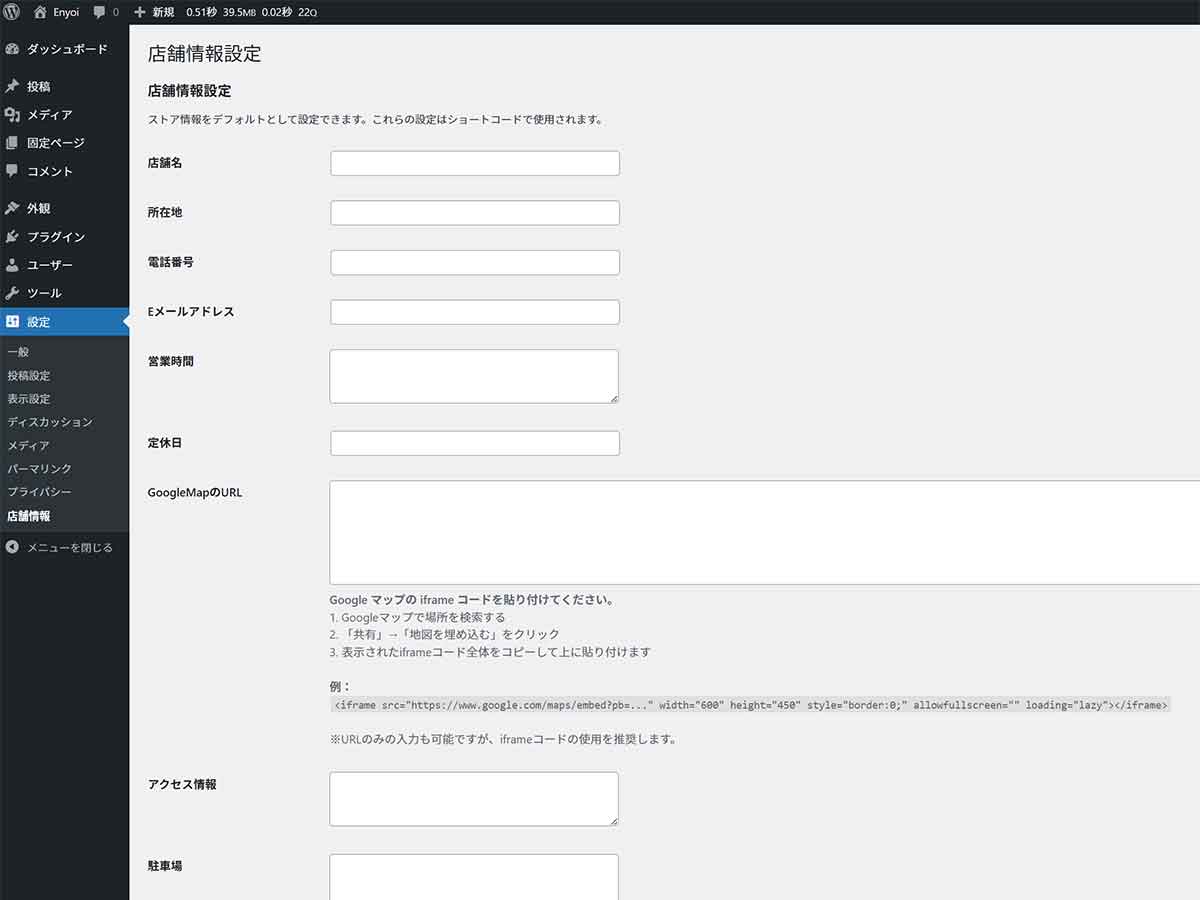Select パーマリンク submenu item
This screenshot has width=1200, height=900.
pyautogui.click(x=39, y=469)
